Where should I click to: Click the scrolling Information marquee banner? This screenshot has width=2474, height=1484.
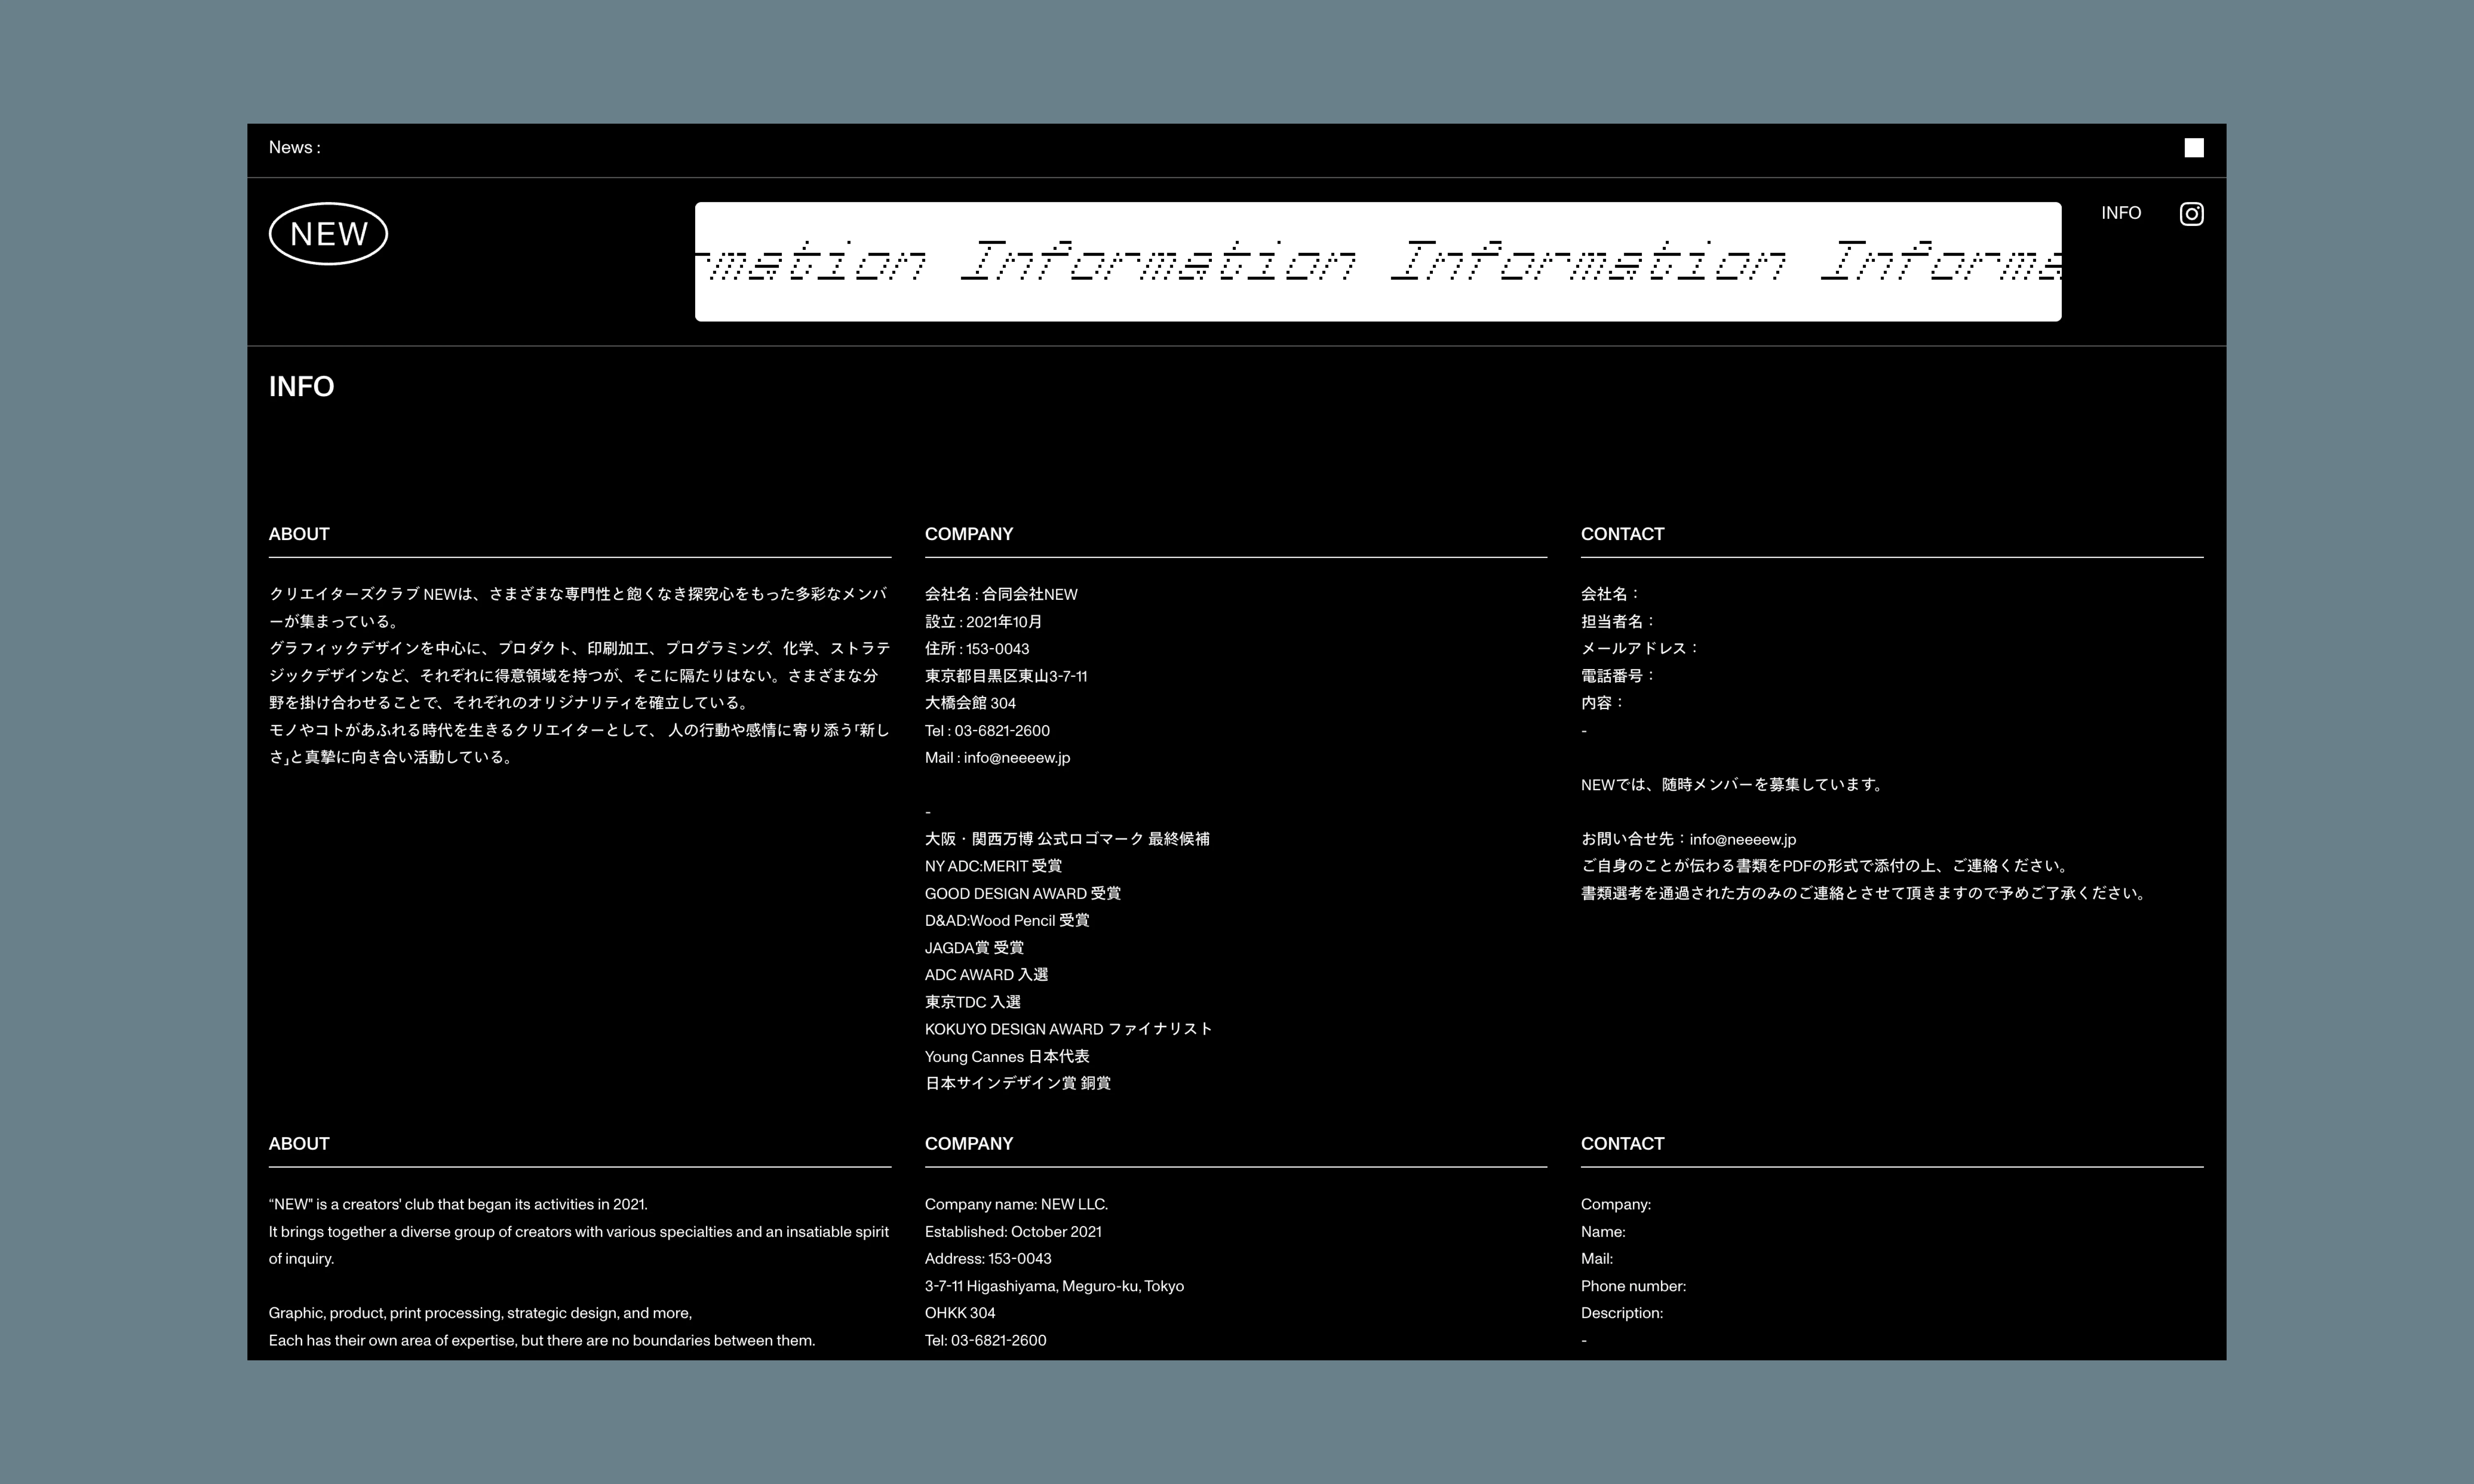click(x=1377, y=262)
